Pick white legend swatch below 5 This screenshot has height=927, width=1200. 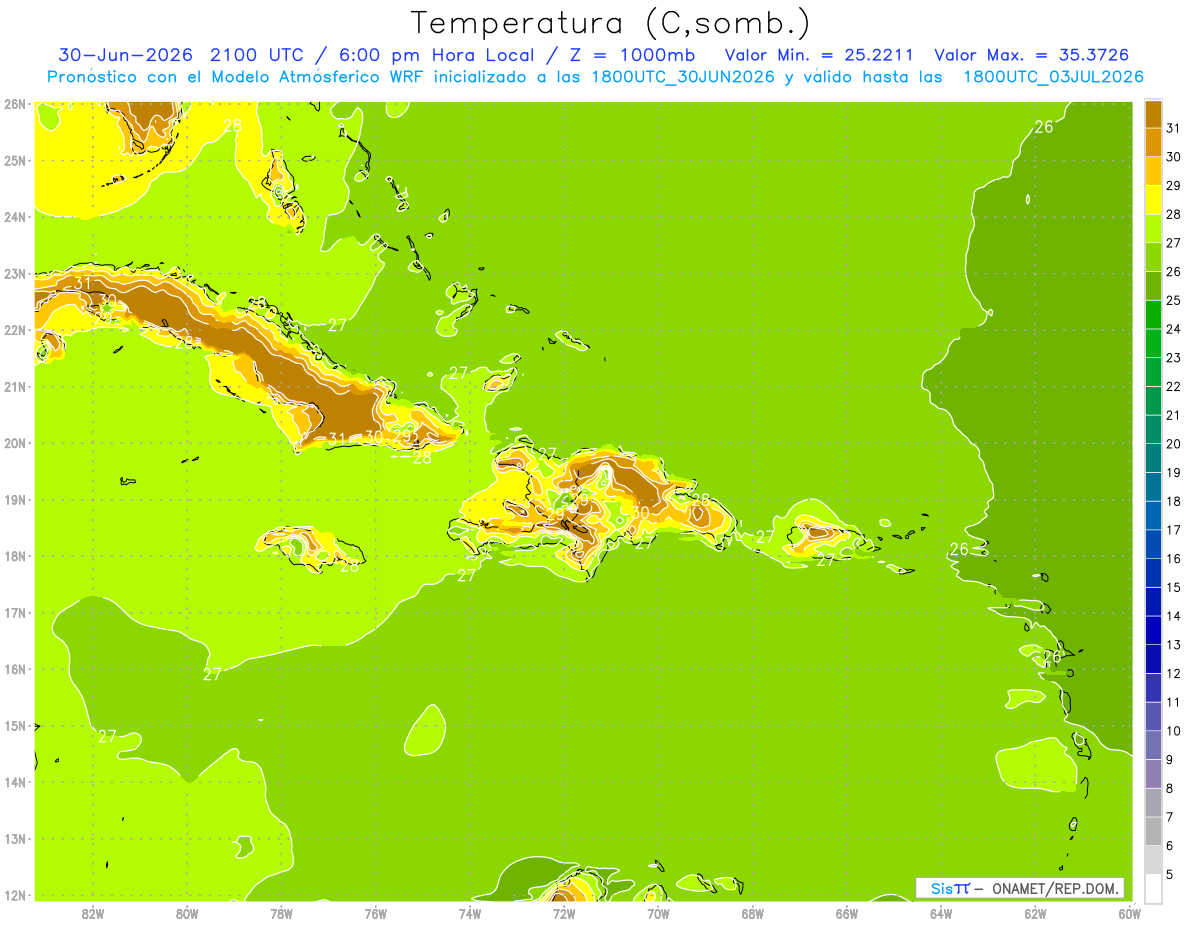(x=1153, y=888)
